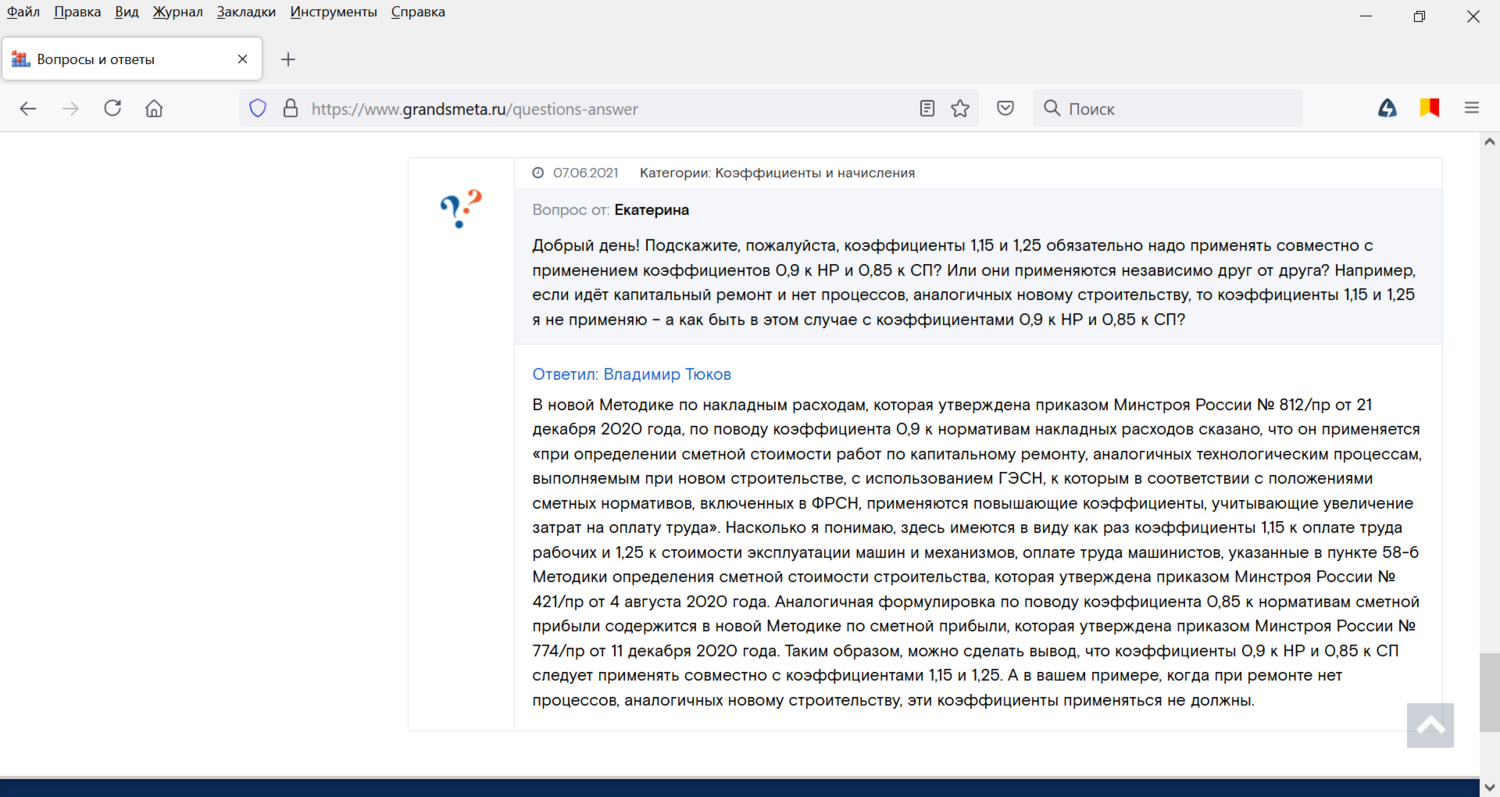Screen dimensions: 1500x797
Task: Click the browser Back arrow button
Action: pos(28,109)
